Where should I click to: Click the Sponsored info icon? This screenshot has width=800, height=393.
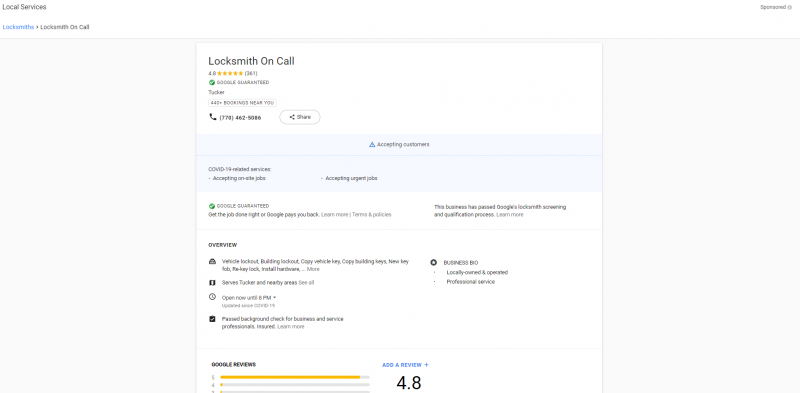[x=790, y=7]
